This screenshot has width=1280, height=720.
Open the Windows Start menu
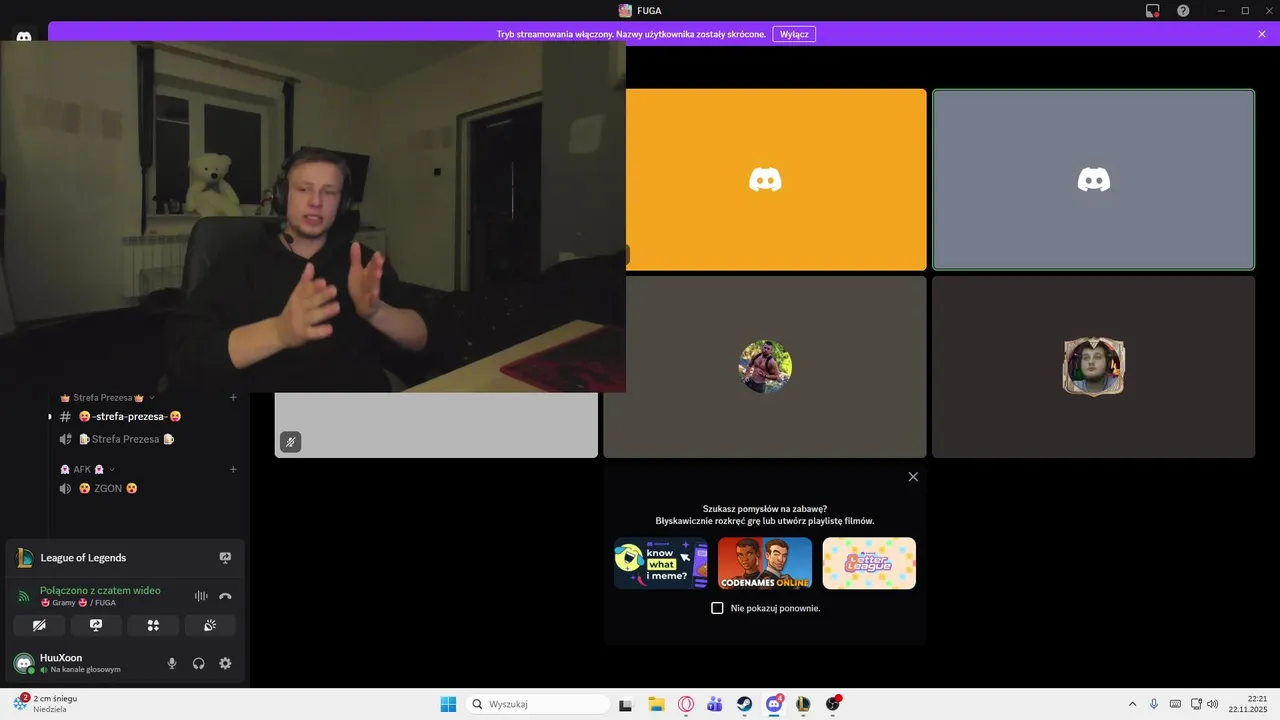tap(448, 704)
